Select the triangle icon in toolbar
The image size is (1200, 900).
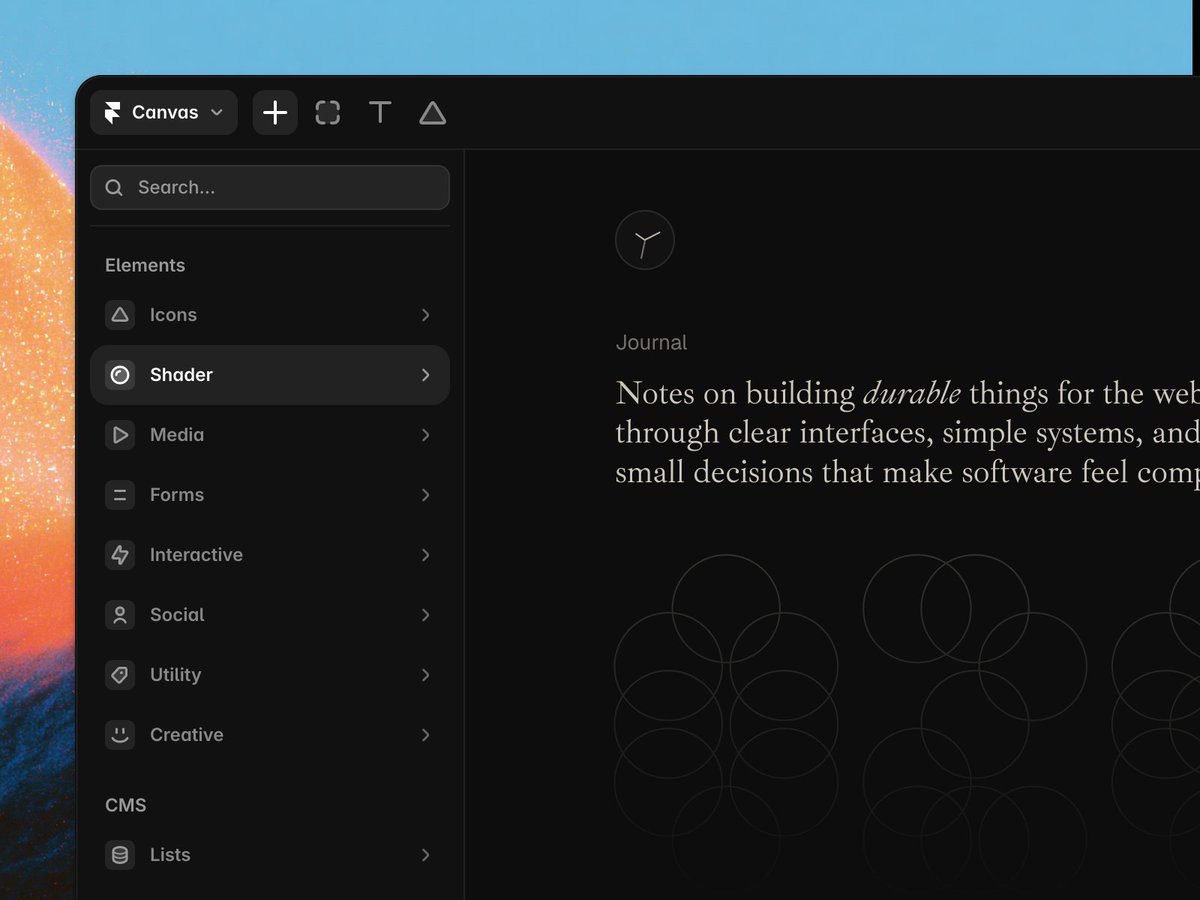tap(432, 113)
